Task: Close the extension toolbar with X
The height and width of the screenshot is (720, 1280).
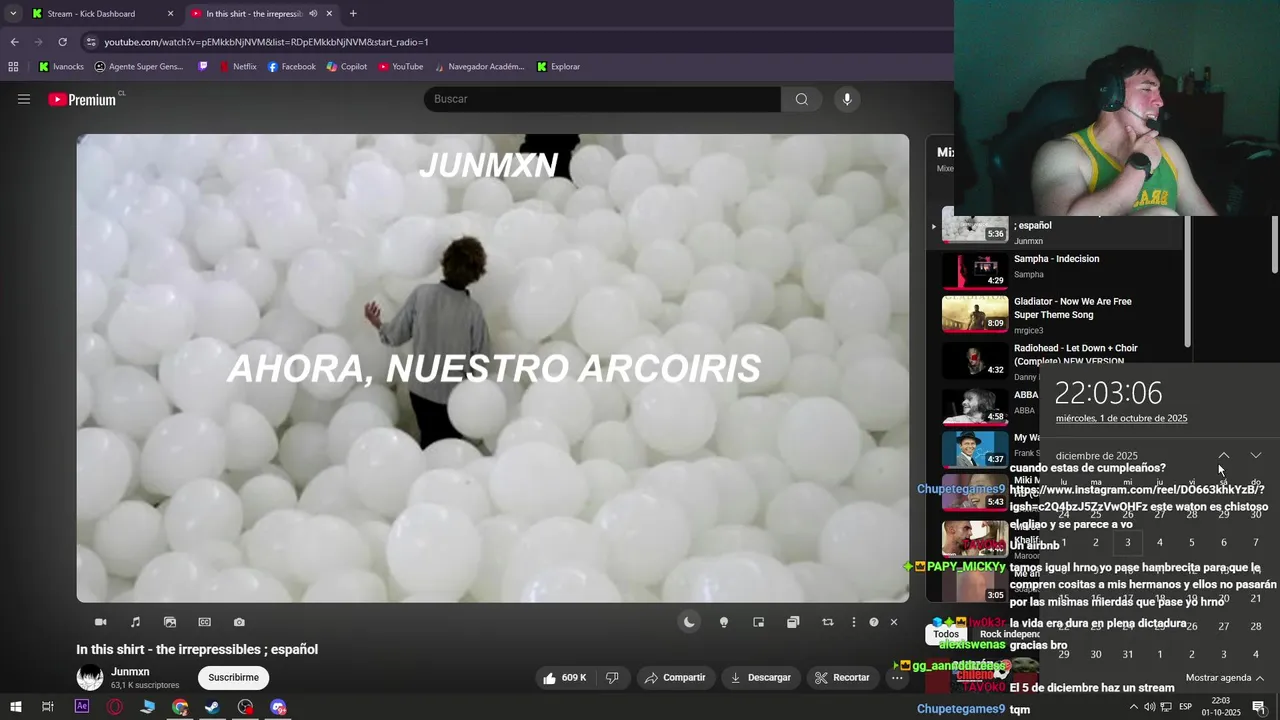Action: (x=894, y=622)
